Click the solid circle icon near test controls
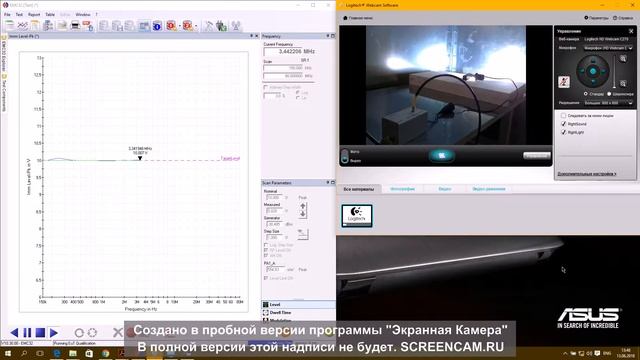The height and width of the screenshot is (360, 640). (79, 333)
